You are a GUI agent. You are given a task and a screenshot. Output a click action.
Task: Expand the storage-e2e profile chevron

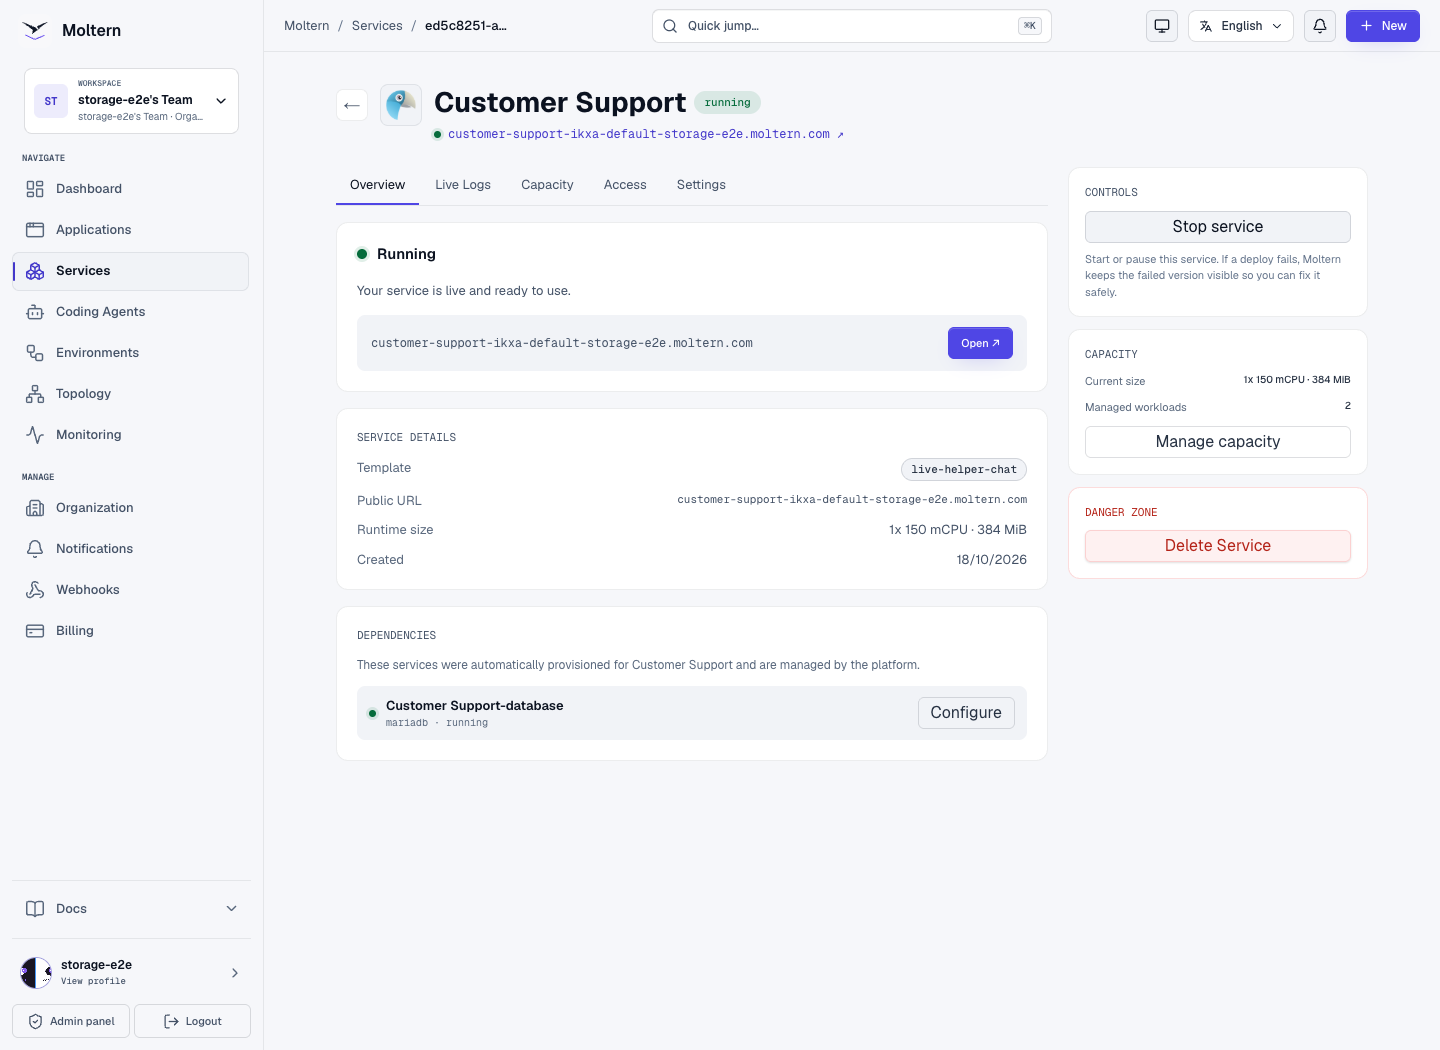[x=235, y=973]
